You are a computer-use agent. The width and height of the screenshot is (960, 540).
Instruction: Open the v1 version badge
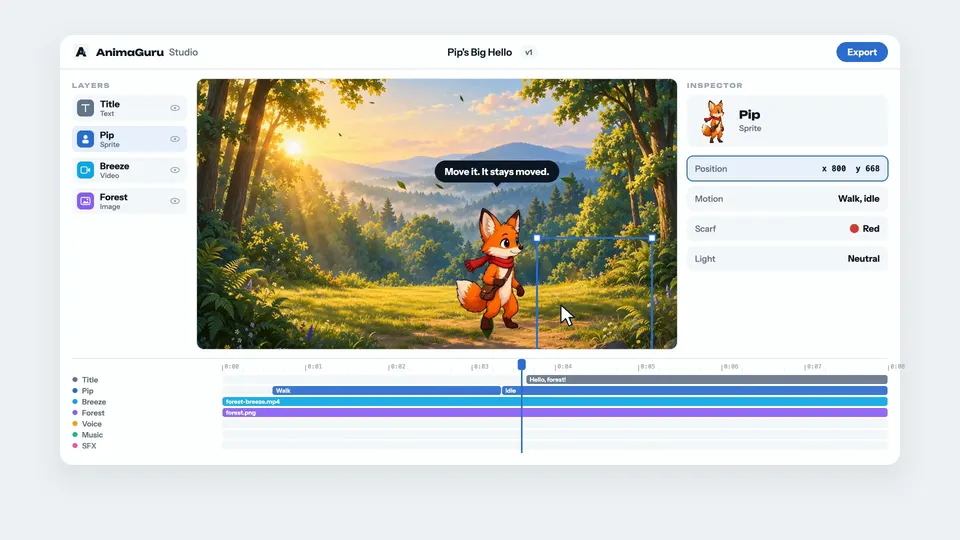pyautogui.click(x=528, y=52)
